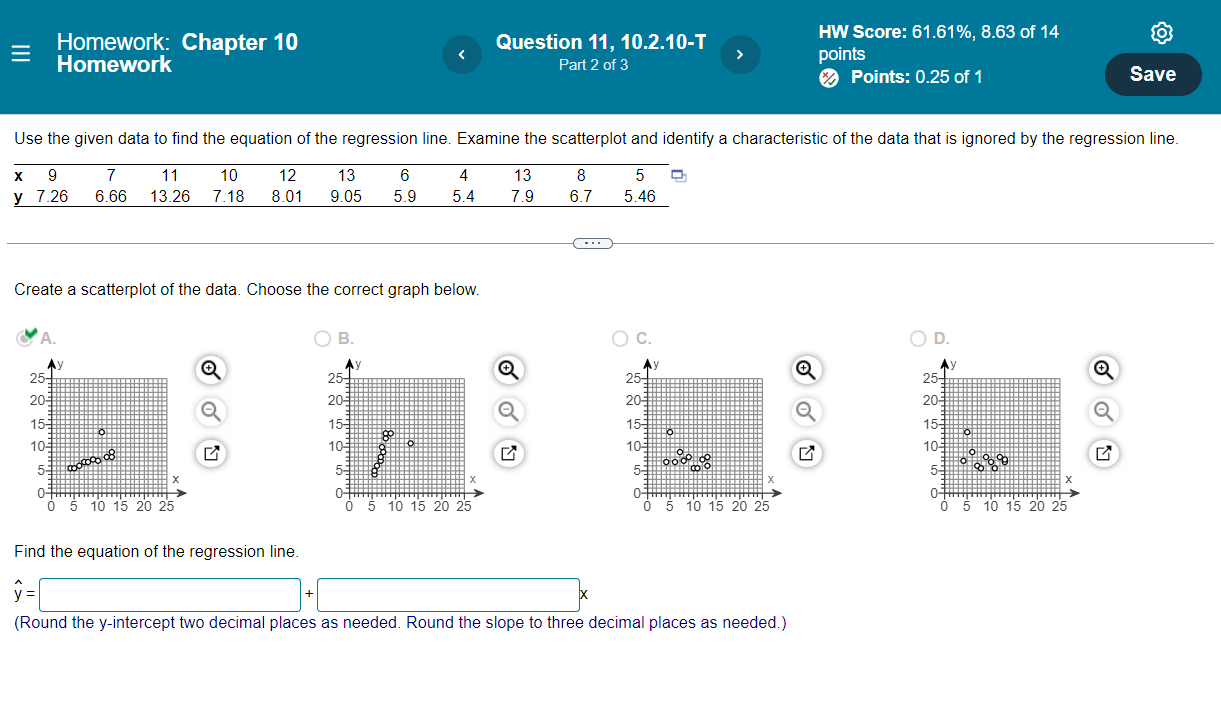Zoom in on graph C

806,370
